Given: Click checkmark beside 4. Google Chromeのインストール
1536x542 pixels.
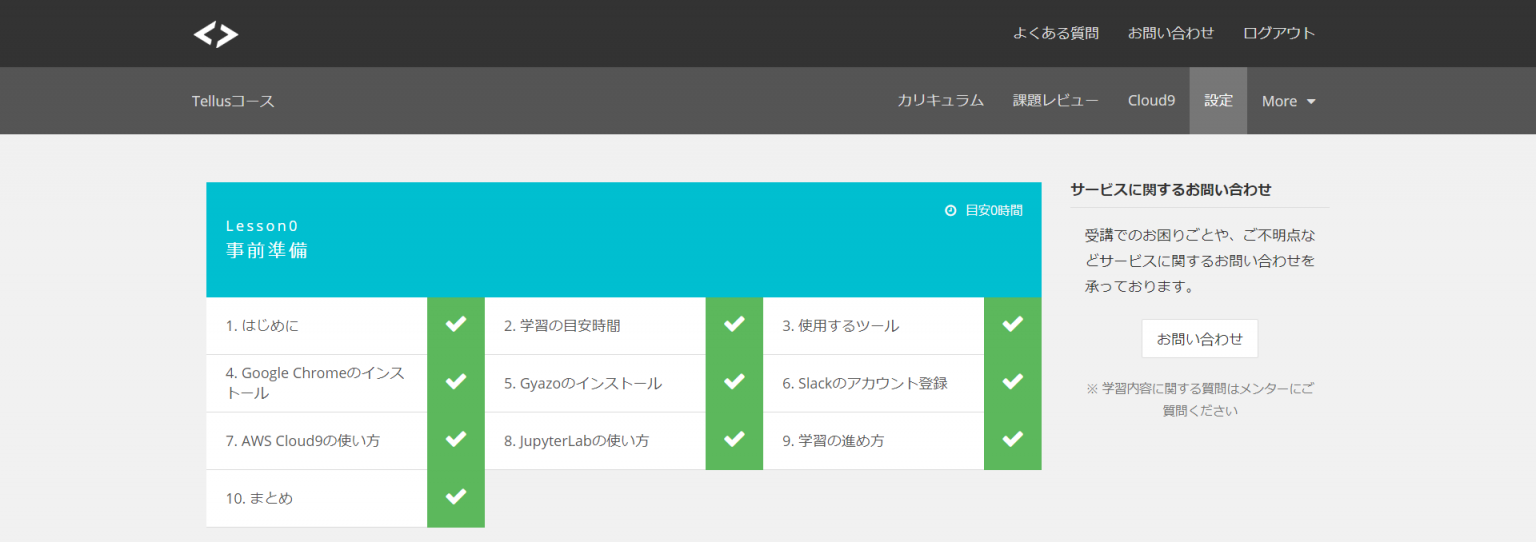Looking at the screenshot, I should point(456,383).
